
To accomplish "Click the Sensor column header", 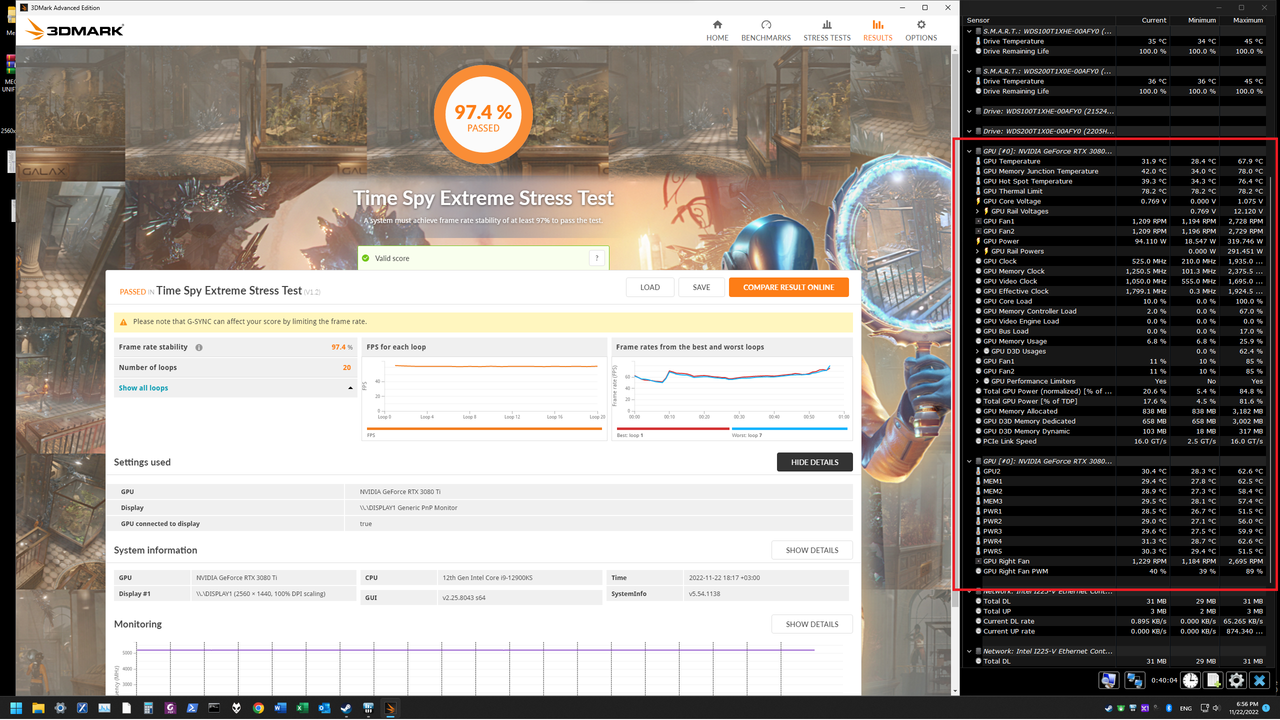I will (x=1038, y=20).
